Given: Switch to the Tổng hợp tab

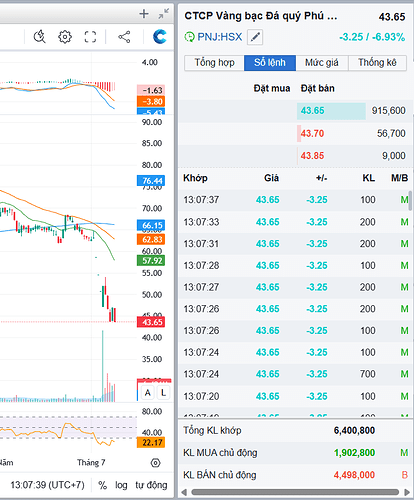Looking at the screenshot, I should pos(214,63).
